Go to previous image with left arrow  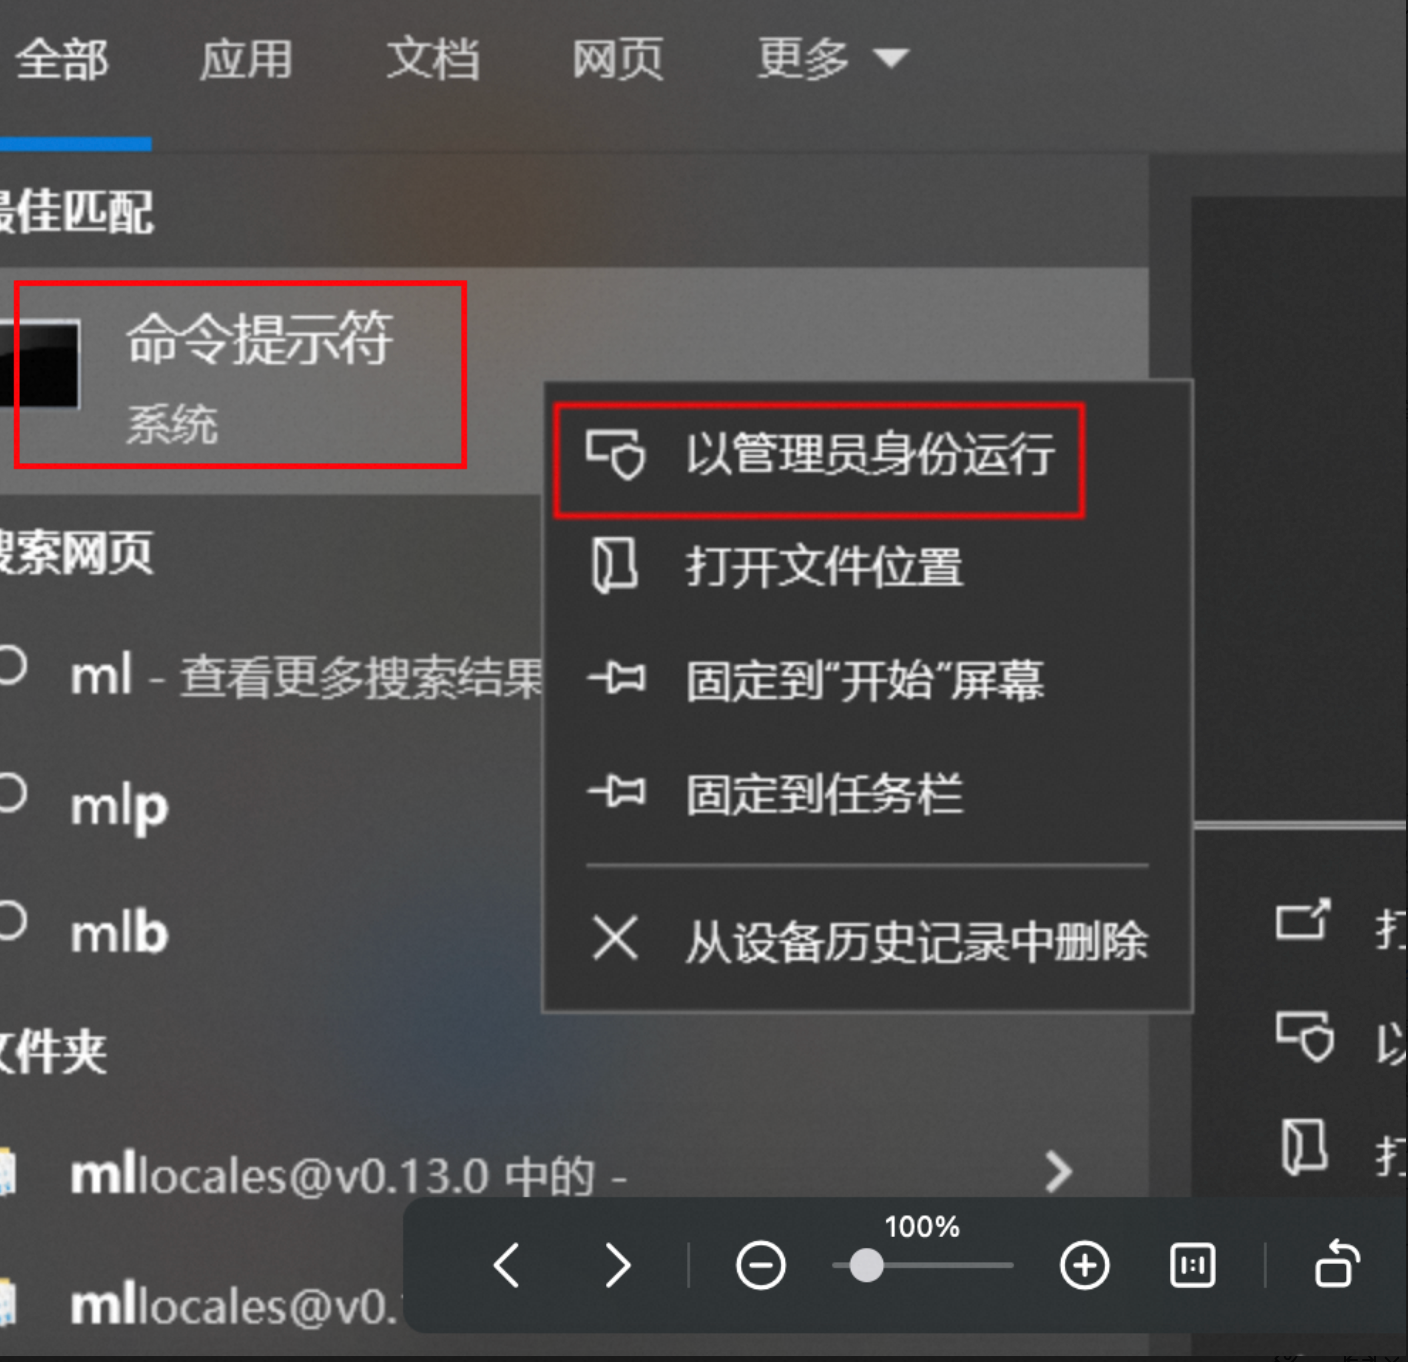507,1265
